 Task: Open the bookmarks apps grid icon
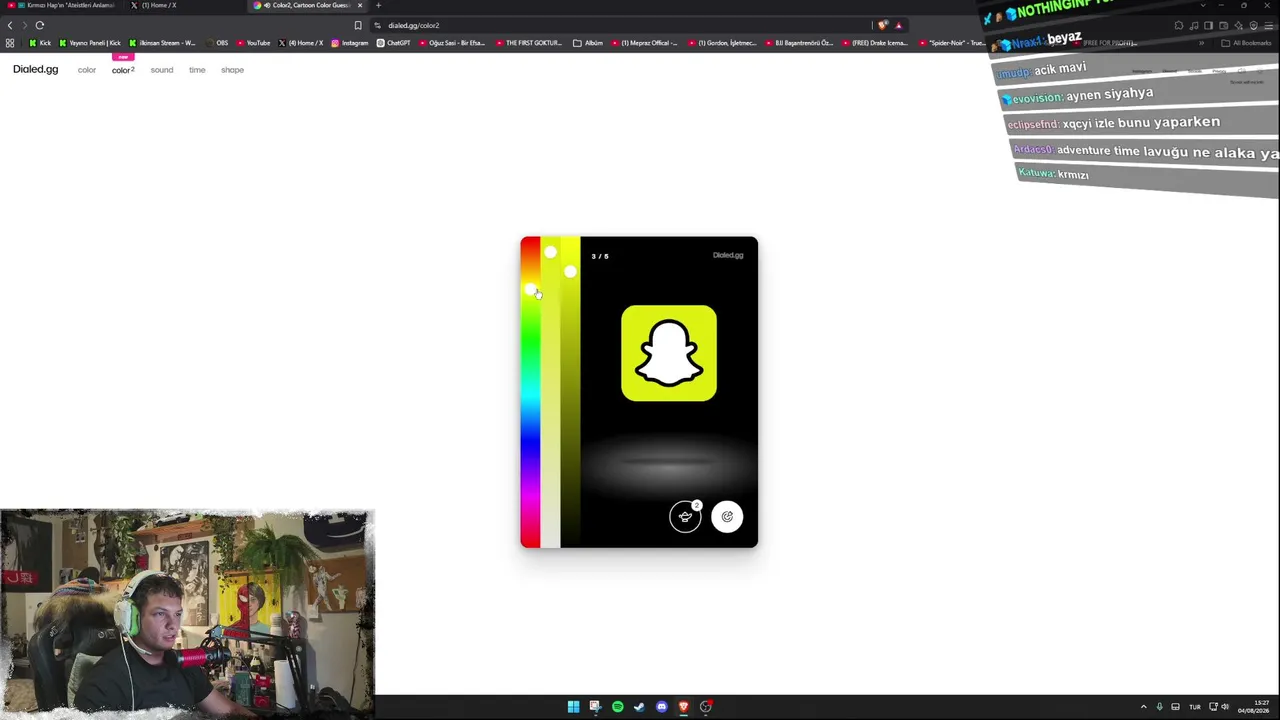tap(10, 43)
